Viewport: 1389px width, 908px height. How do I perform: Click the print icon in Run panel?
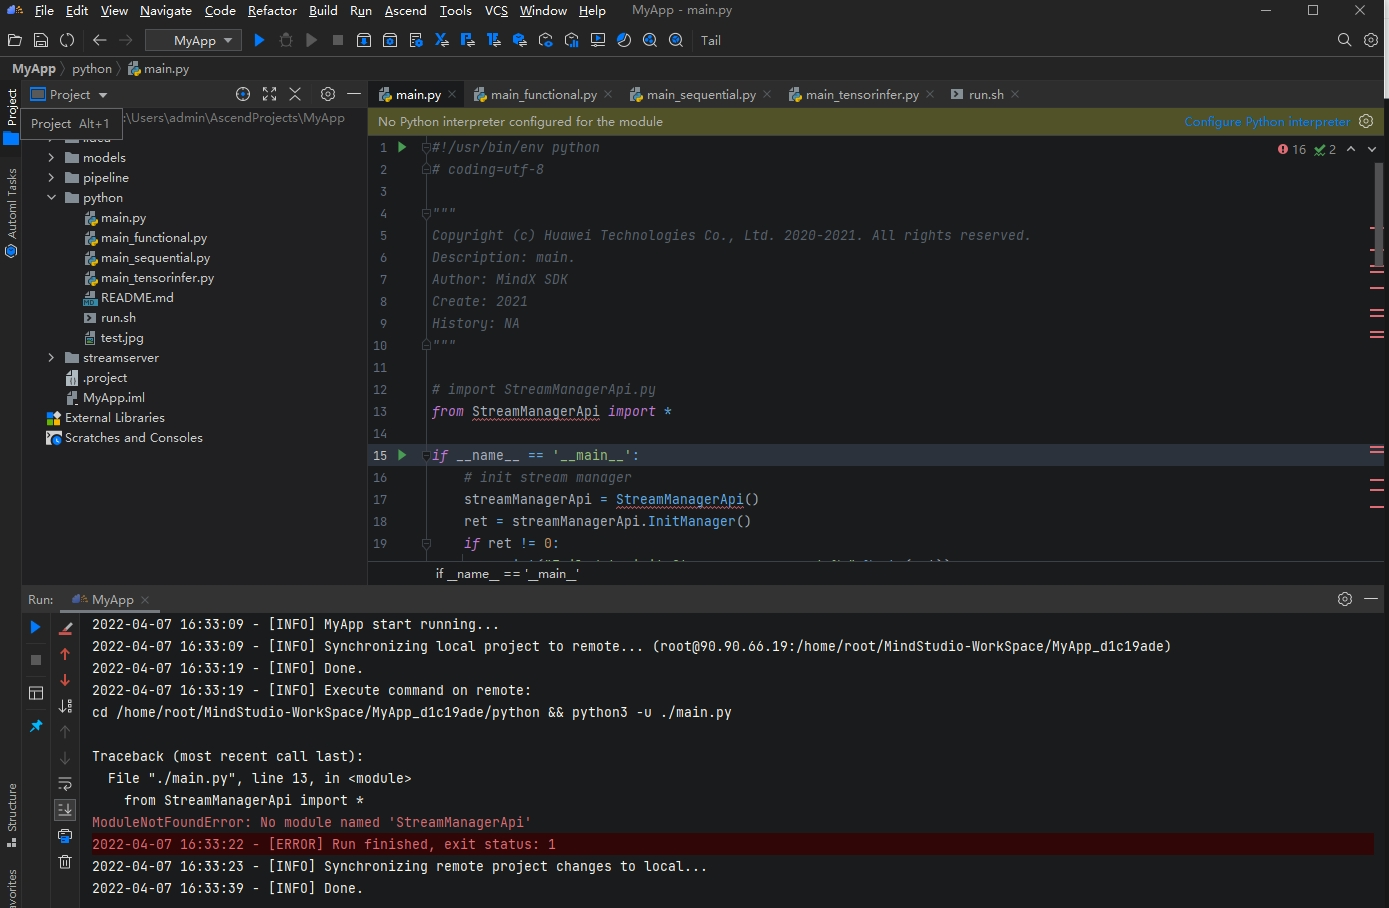tap(65, 835)
